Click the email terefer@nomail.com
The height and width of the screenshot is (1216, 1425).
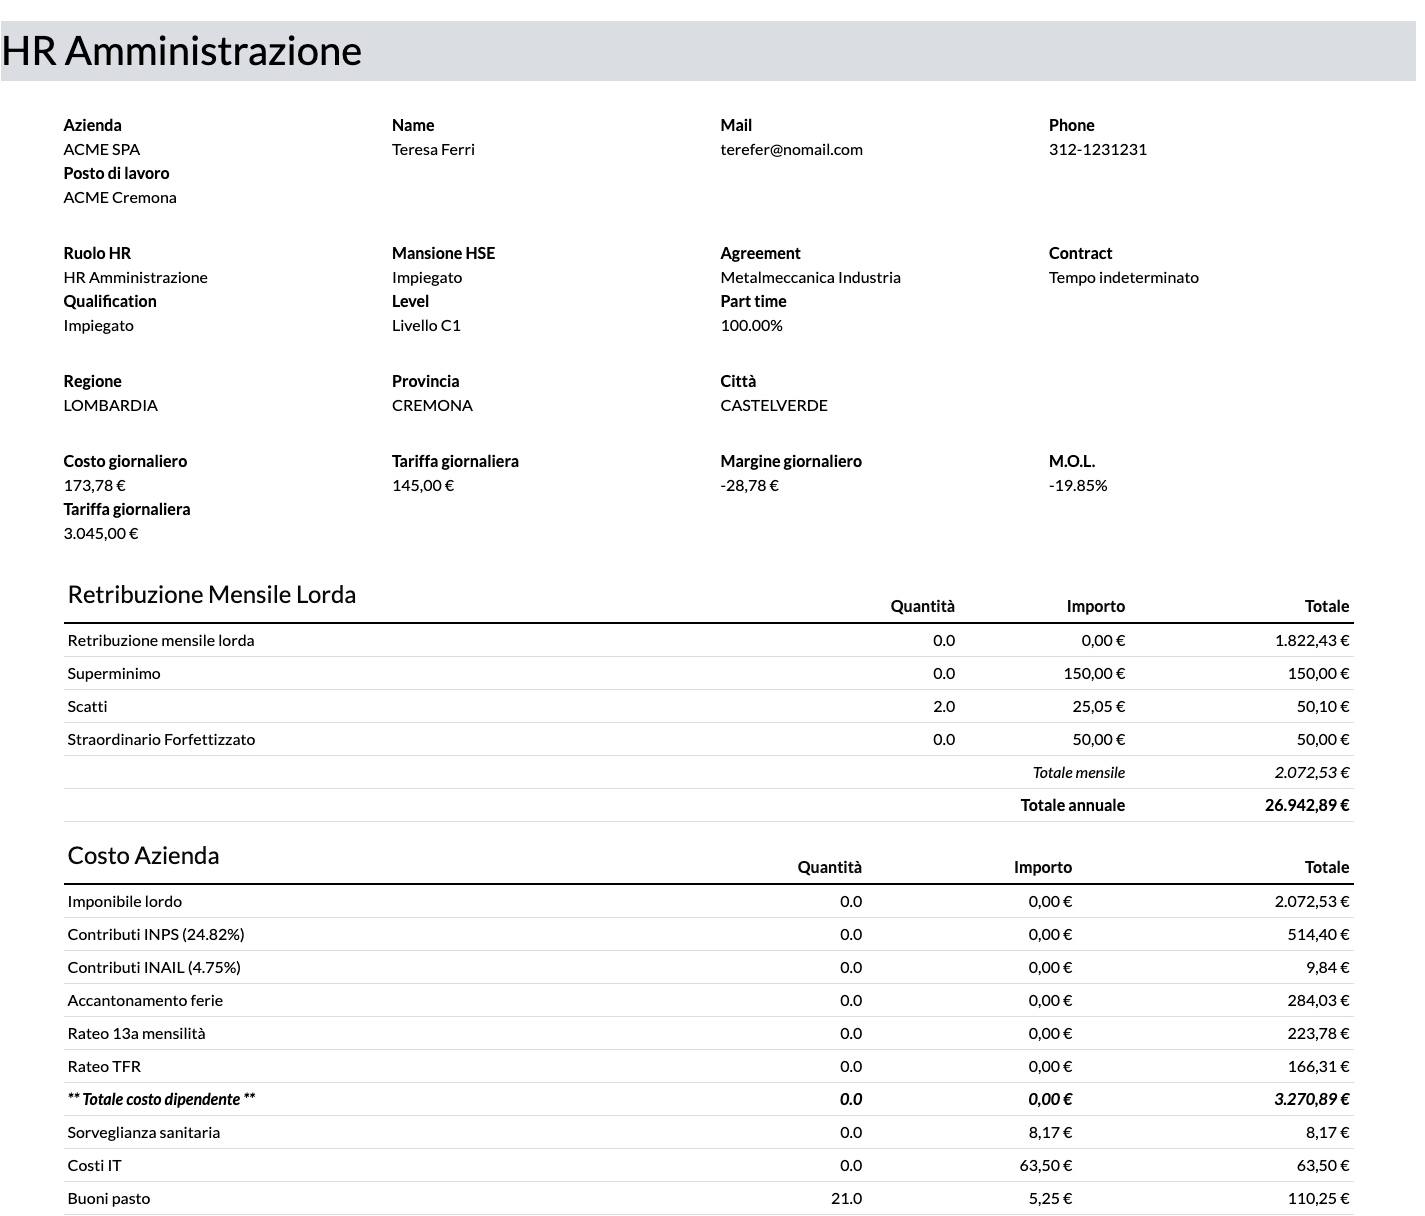click(x=791, y=149)
